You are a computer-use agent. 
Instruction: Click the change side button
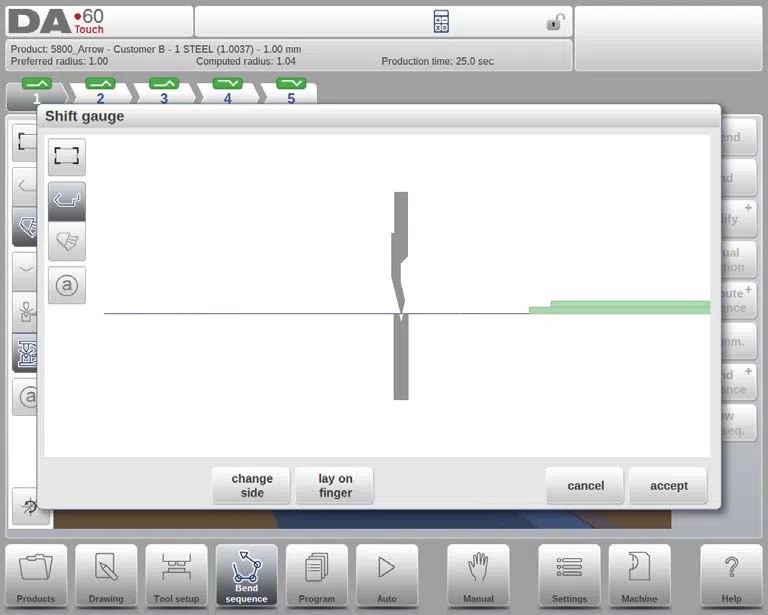click(x=252, y=486)
